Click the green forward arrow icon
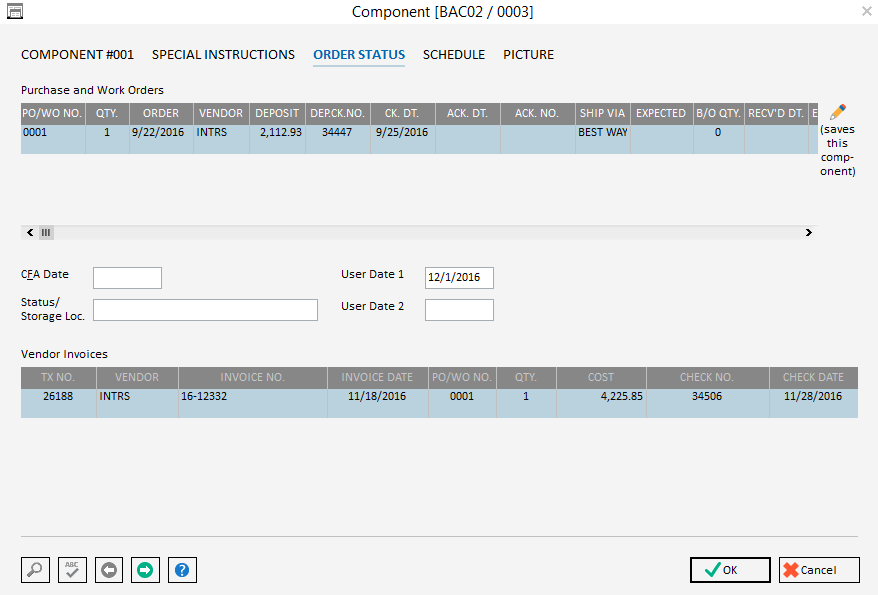This screenshot has height=595, width=878. click(145, 569)
